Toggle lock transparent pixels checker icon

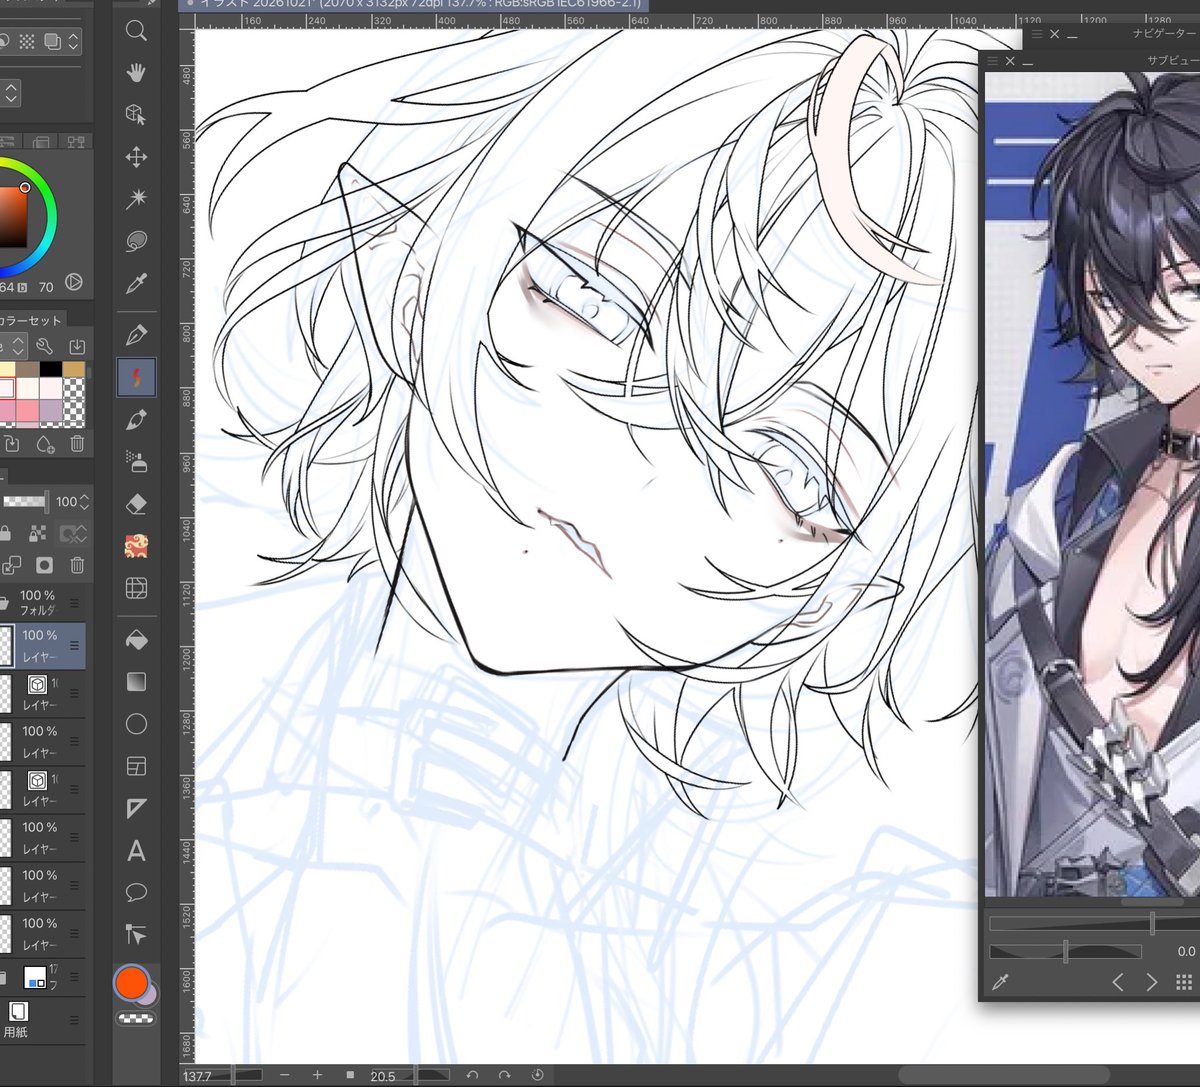coord(38,533)
